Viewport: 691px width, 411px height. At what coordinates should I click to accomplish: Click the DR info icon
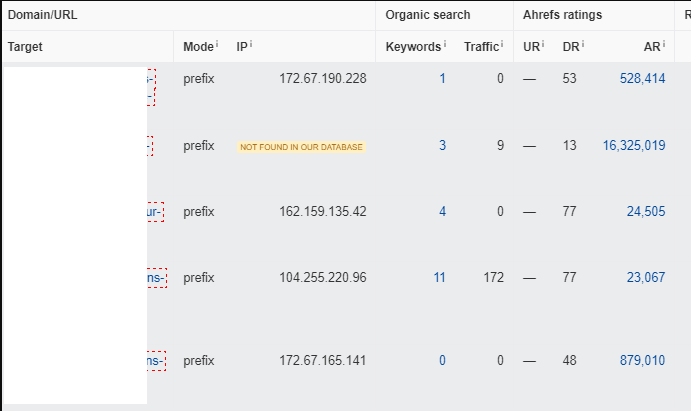pos(583,43)
